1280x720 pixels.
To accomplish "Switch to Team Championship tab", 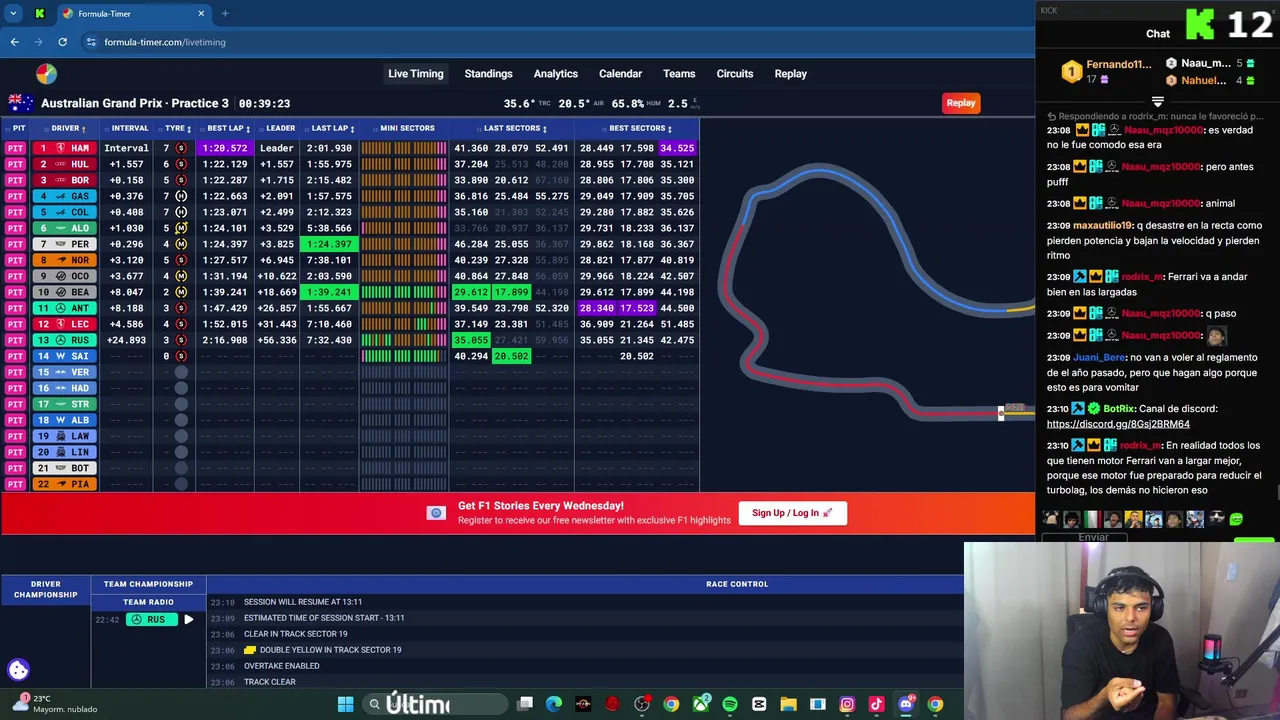I will click(148, 584).
